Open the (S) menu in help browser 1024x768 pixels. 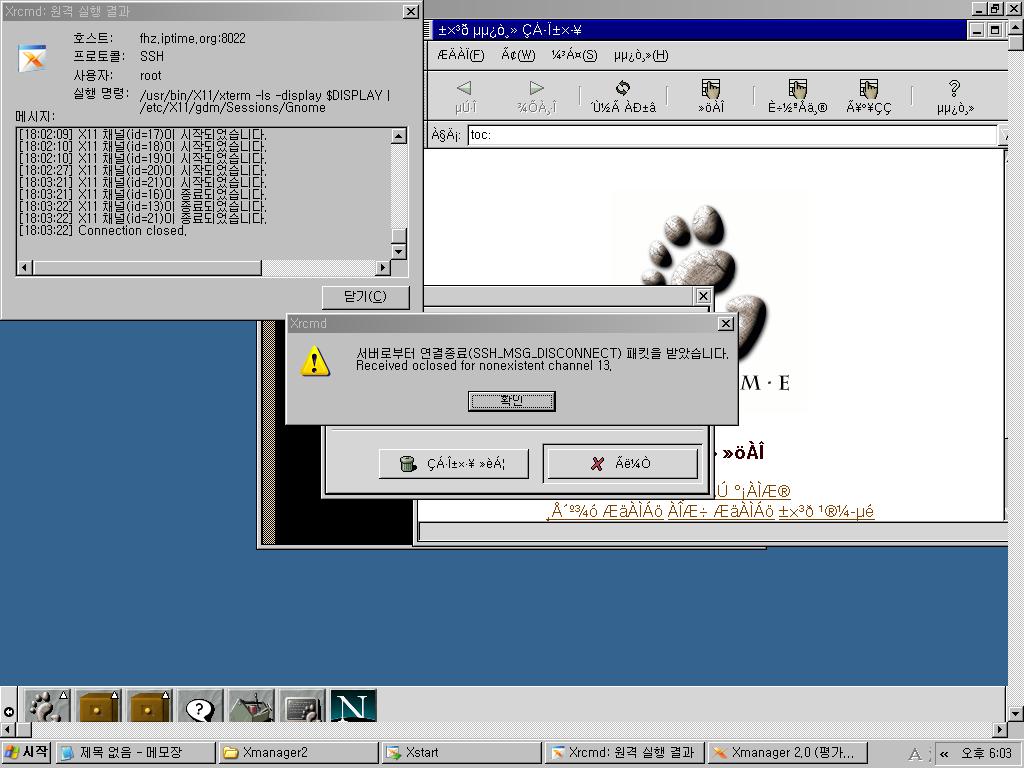click(x=574, y=55)
